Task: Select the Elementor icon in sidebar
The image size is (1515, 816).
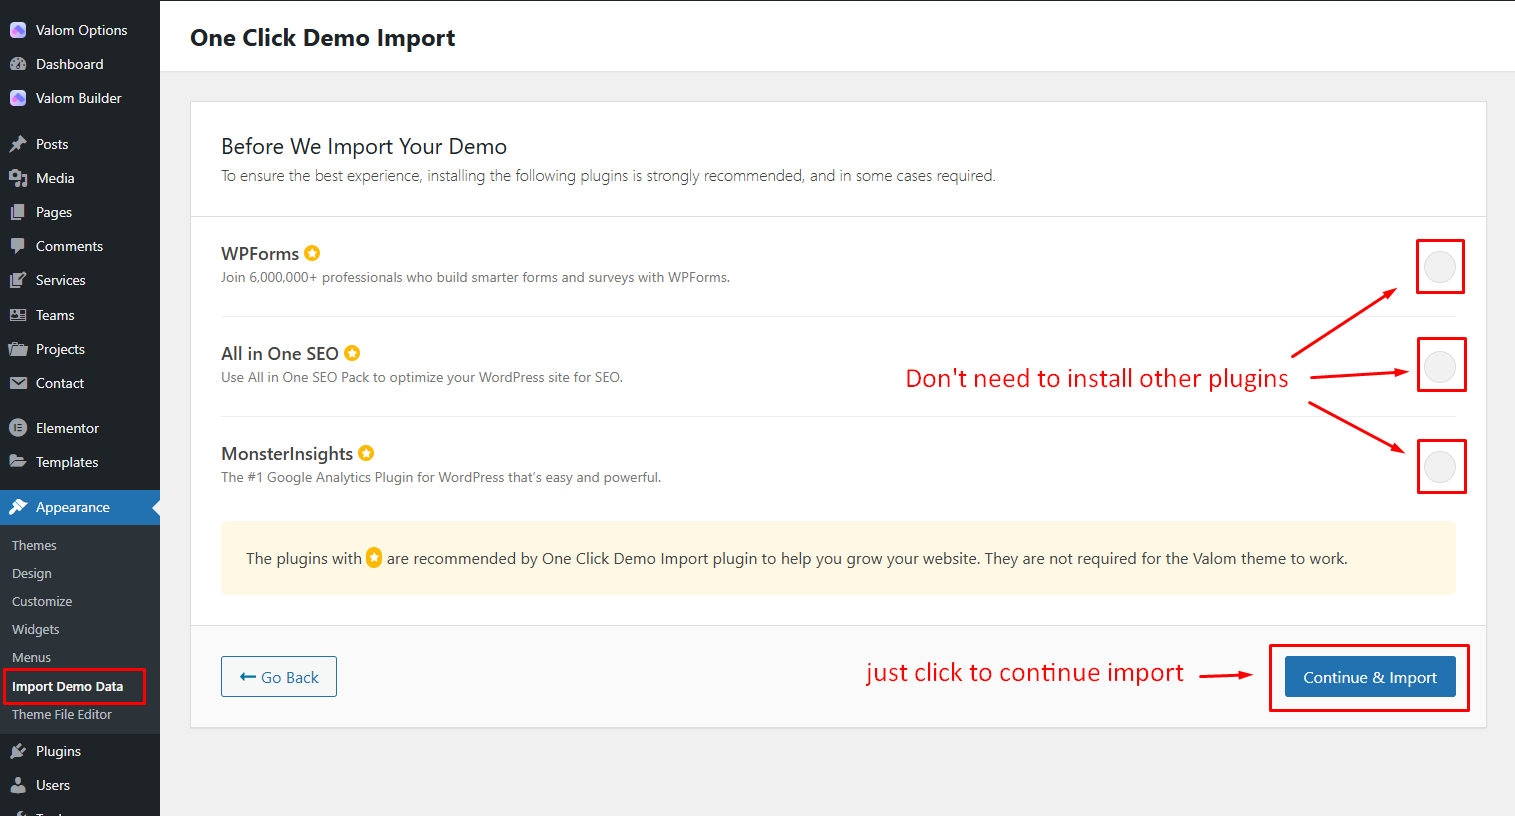Action: click(18, 428)
